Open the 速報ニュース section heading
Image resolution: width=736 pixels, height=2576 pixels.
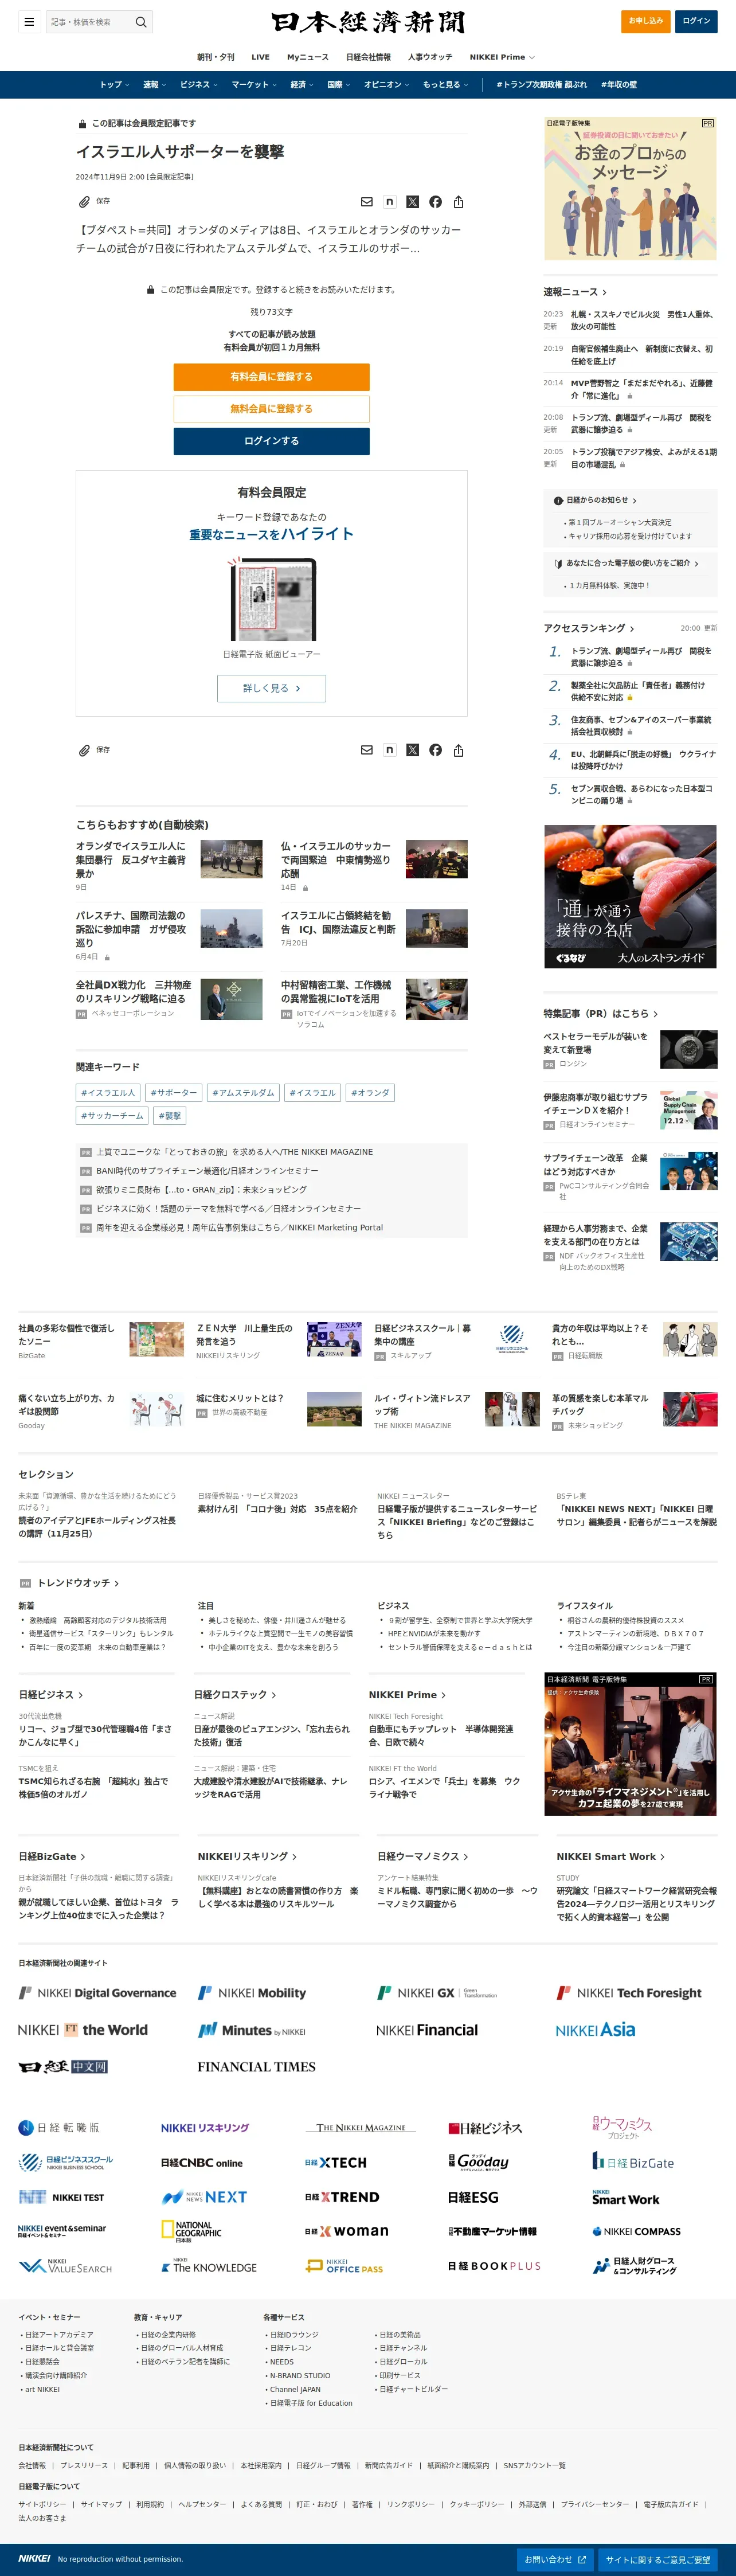point(575,292)
